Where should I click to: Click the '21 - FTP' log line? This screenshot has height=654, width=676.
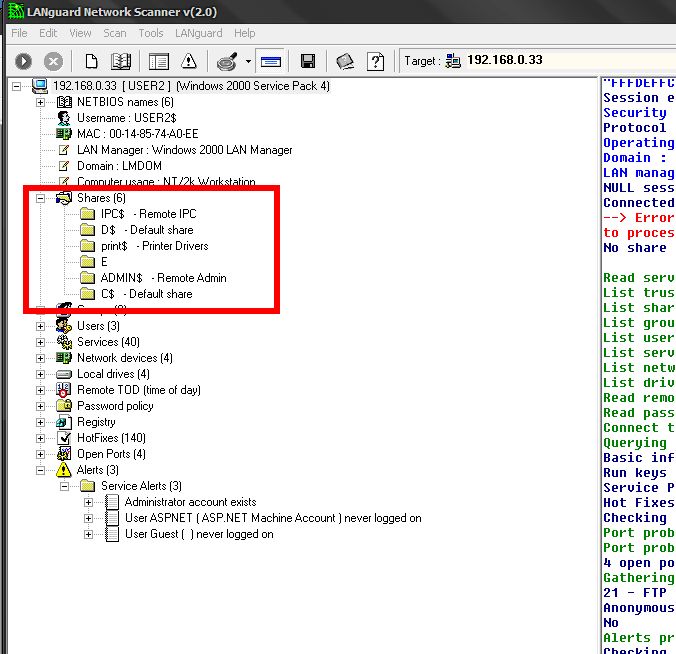click(x=635, y=593)
